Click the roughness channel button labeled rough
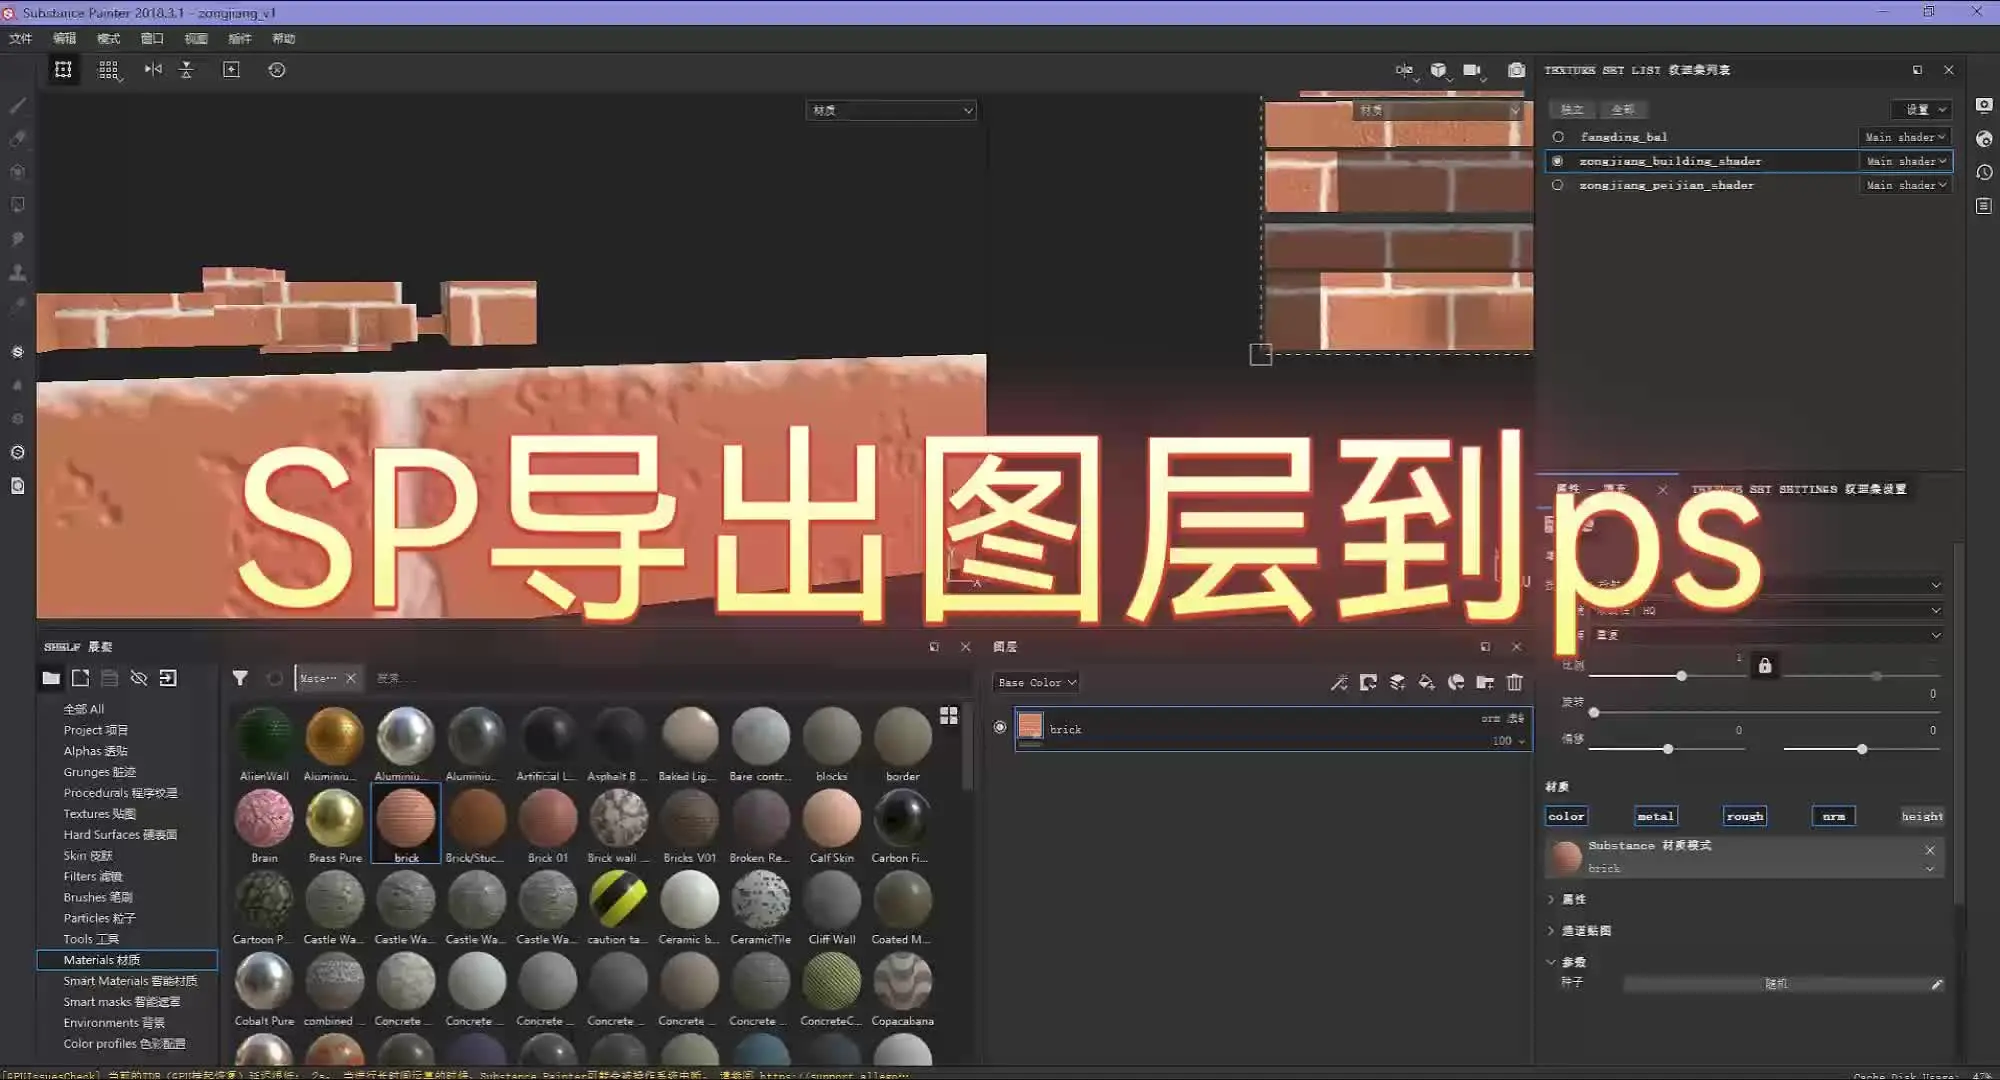2000x1080 pixels. coord(1744,815)
